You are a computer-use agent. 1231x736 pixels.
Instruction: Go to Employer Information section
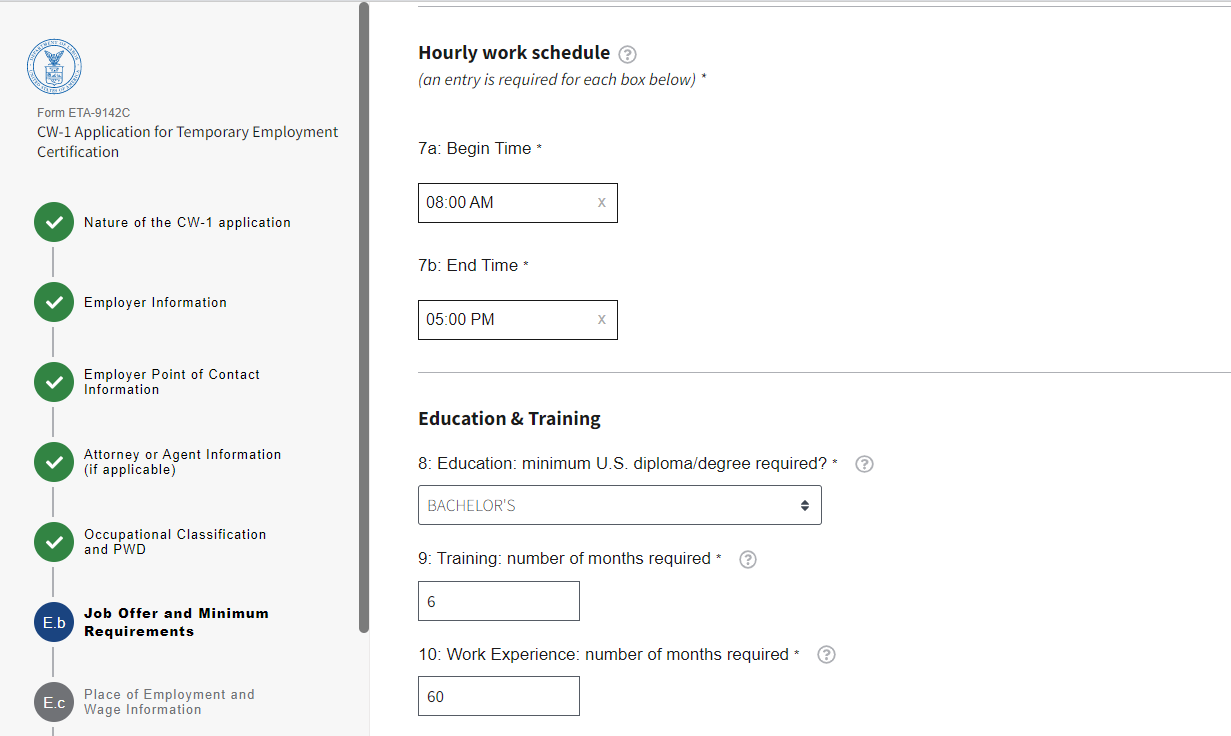(x=155, y=302)
